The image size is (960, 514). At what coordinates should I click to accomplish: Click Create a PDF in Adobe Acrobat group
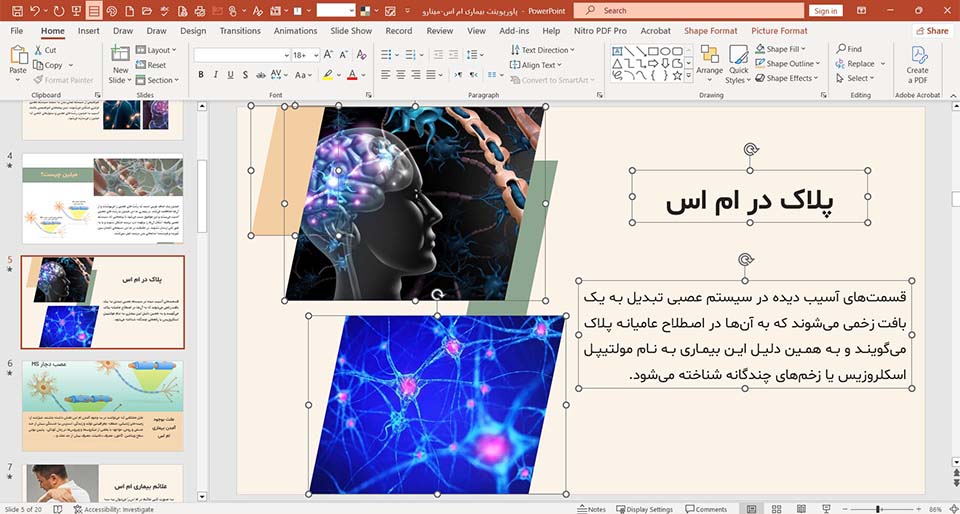[917, 65]
